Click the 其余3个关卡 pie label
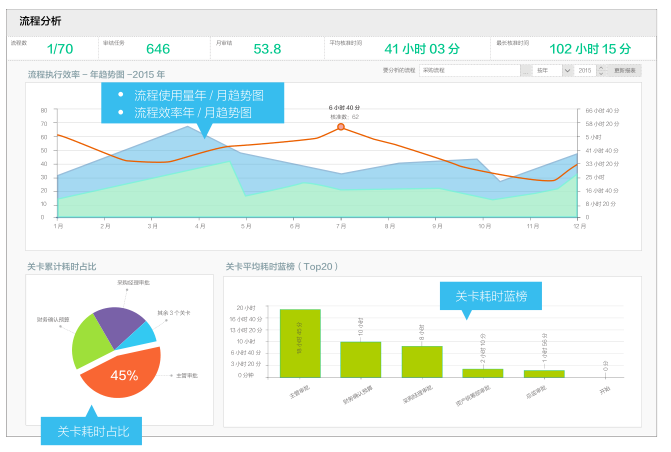 pyautogui.click(x=174, y=313)
